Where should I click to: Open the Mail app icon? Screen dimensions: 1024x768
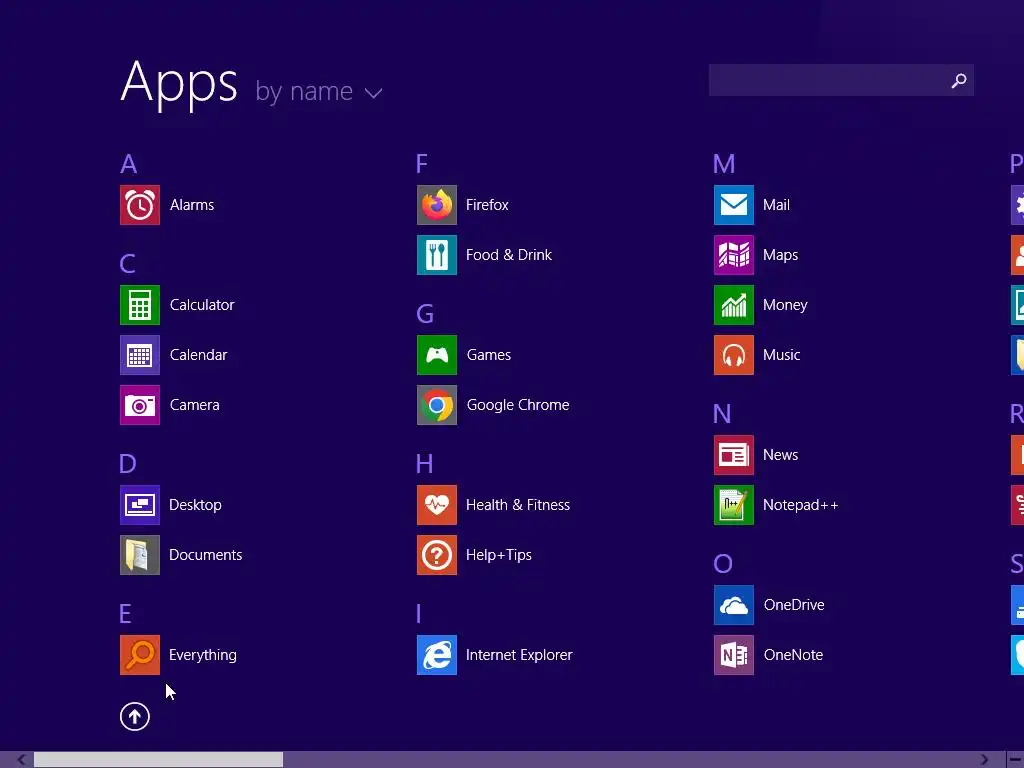734,205
